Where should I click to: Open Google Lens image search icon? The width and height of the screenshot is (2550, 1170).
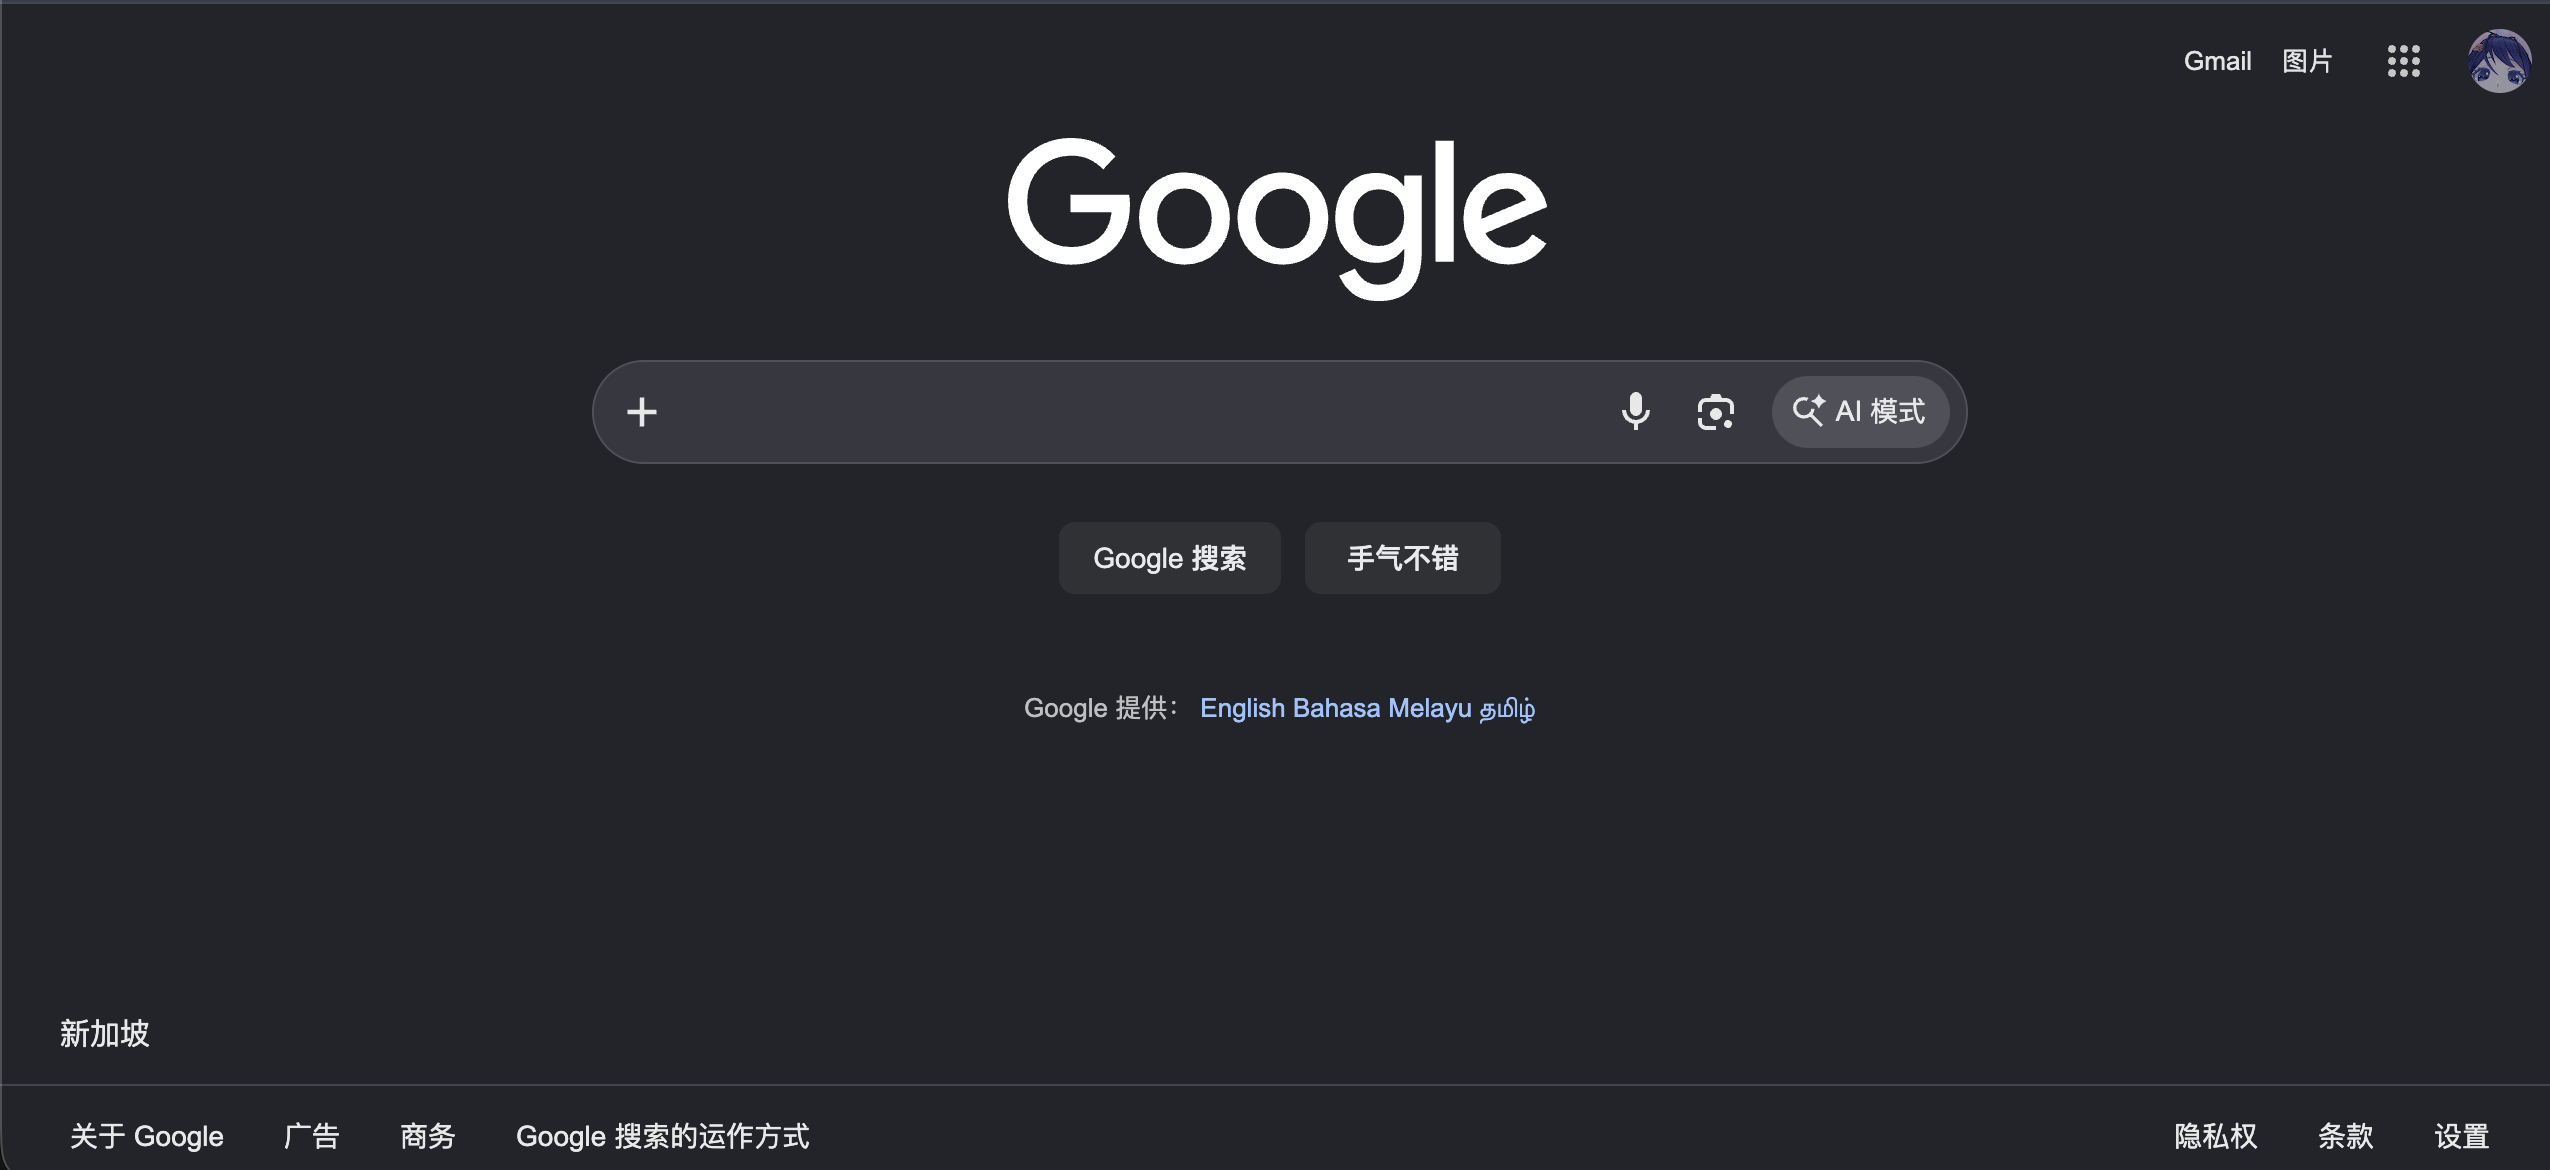(1715, 412)
